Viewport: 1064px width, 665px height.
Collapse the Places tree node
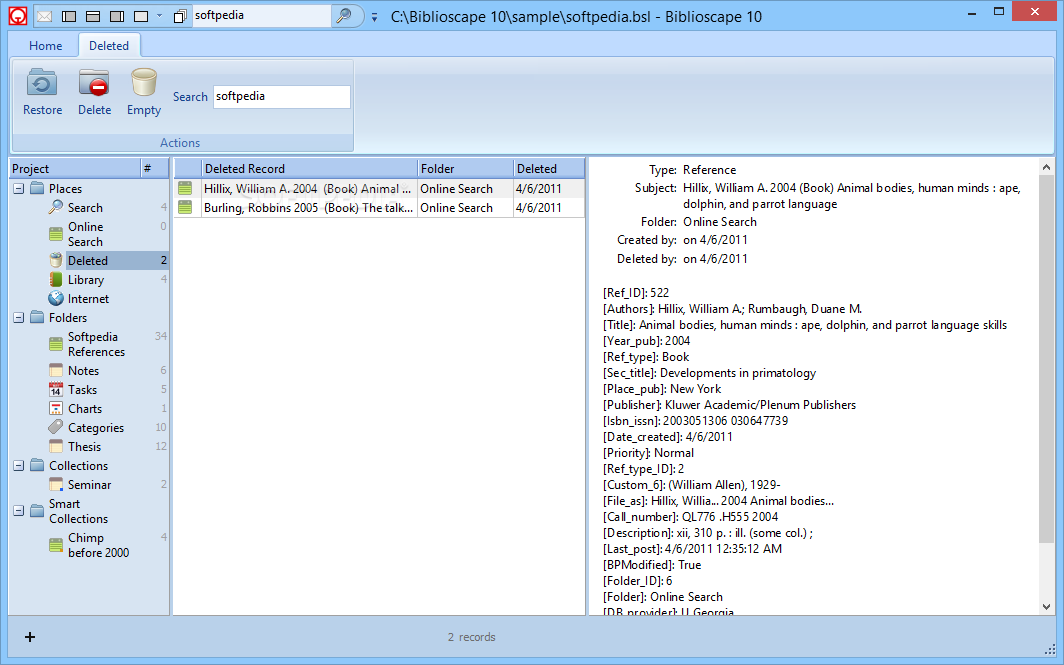(x=19, y=189)
